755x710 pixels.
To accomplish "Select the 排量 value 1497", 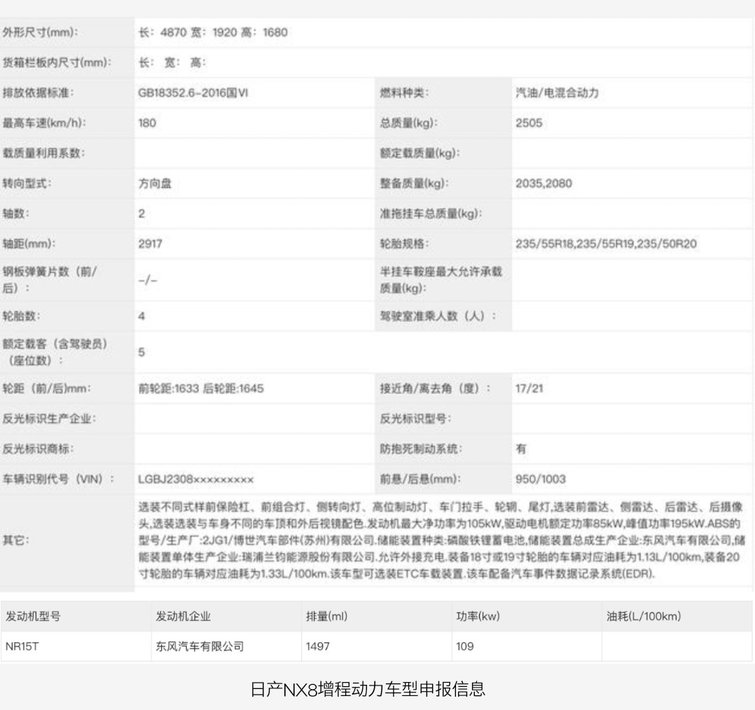I will click(x=319, y=647).
